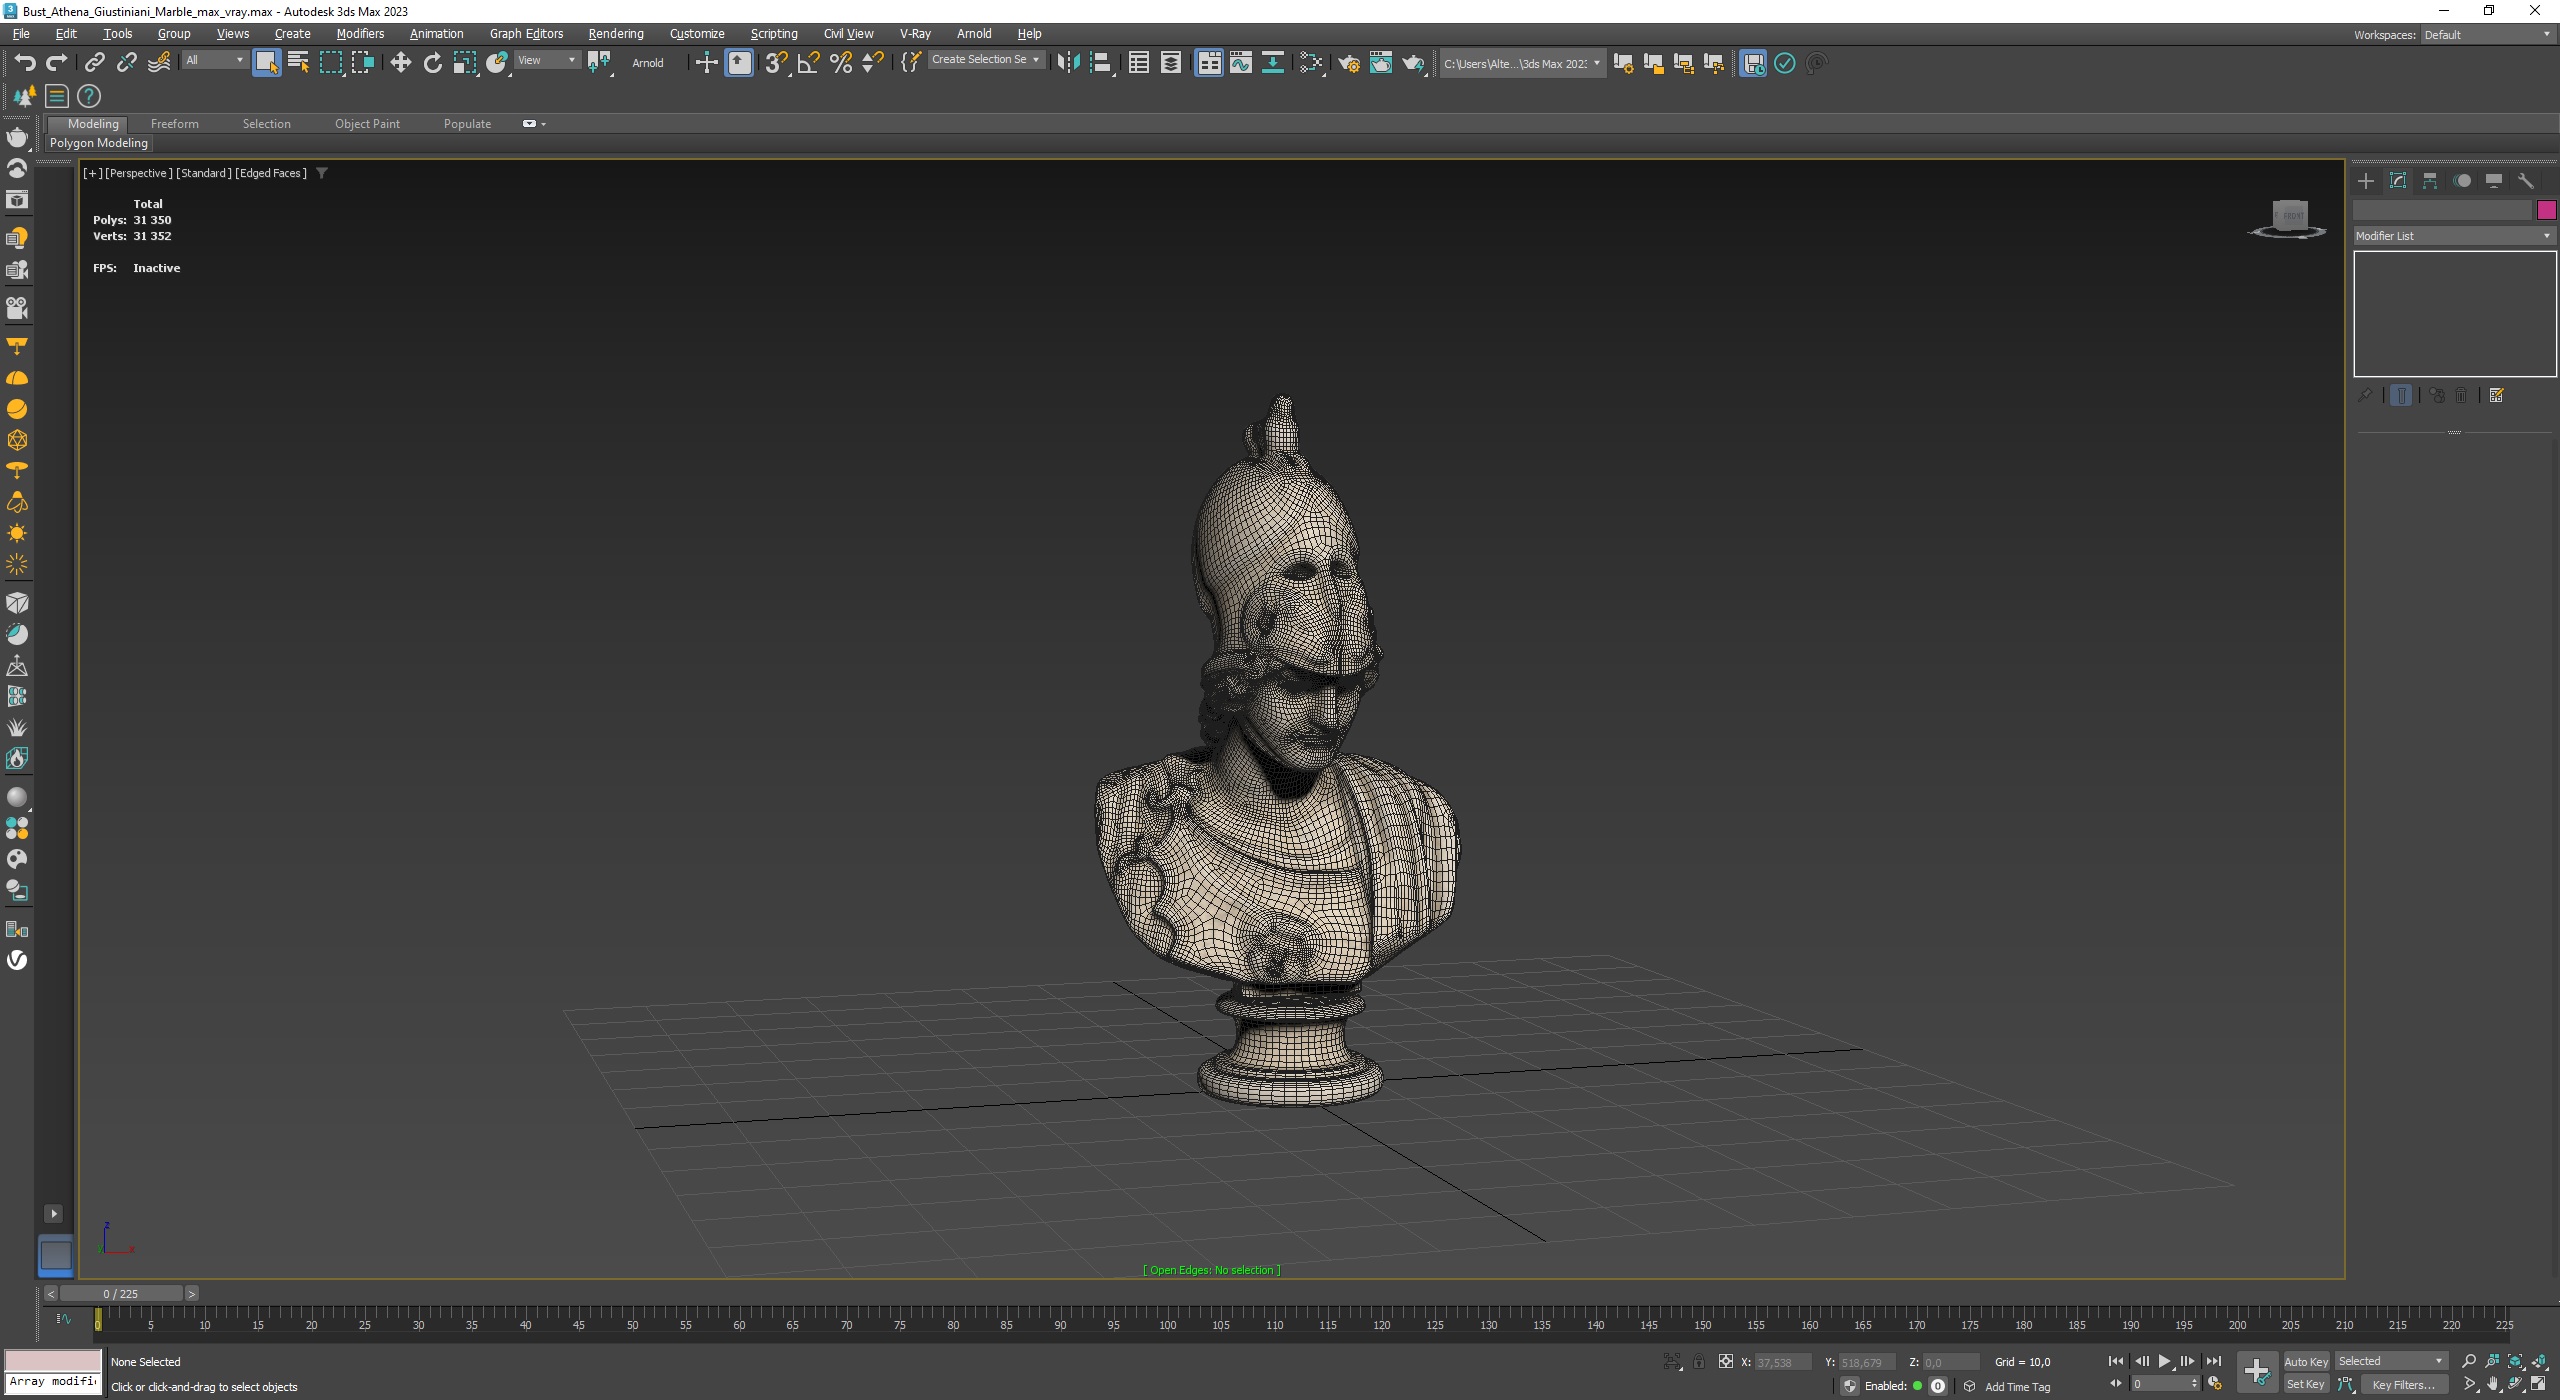Switch to the Hierarchy panel tab
Image resolution: width=2560 pixels, height=1400 pixels.
tap(2430, 181)
